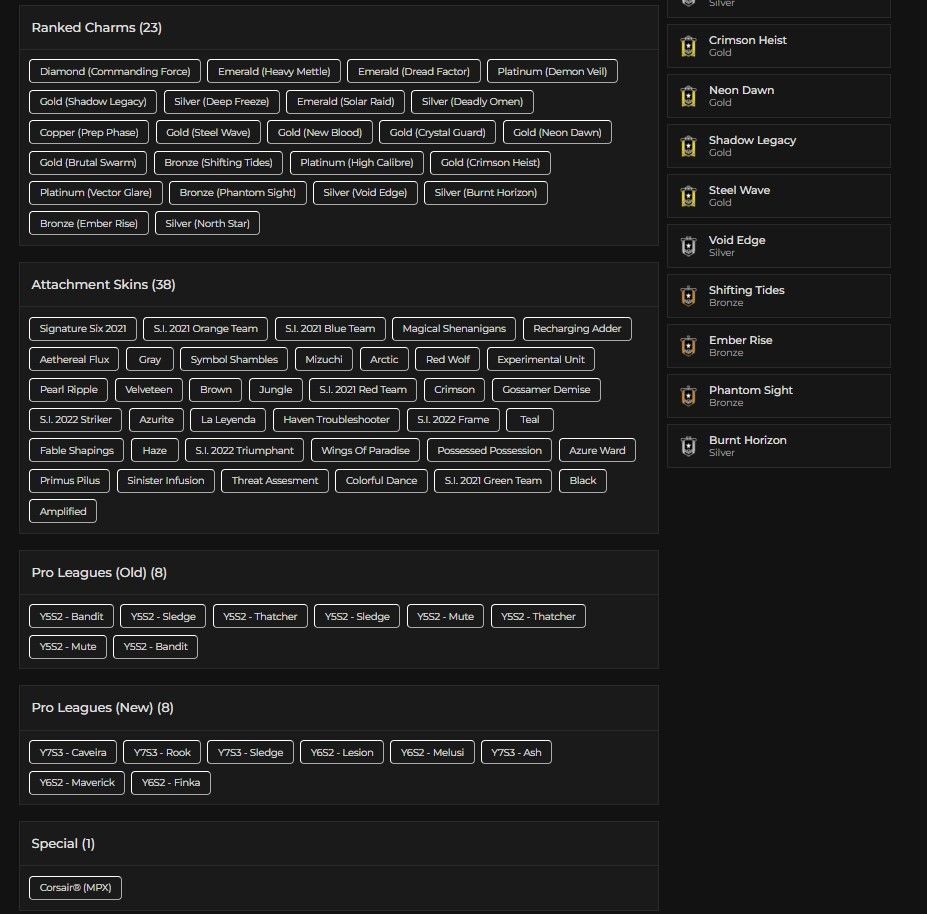Click the Amplified skin tag
Viewport: 927px width, 914px height.
(x=63, y=511)
